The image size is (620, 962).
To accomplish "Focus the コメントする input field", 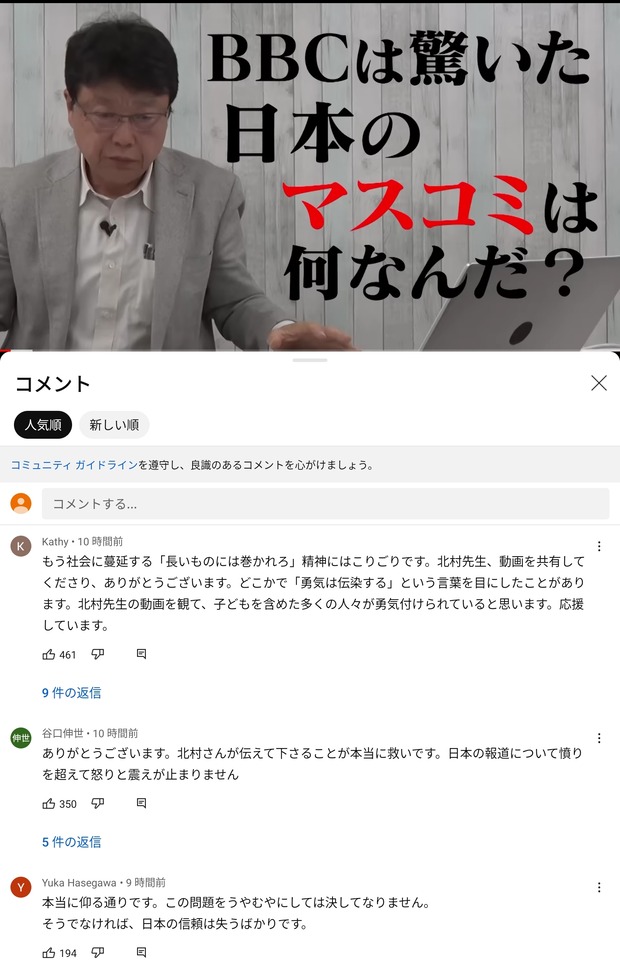I will tap(326, 504).
